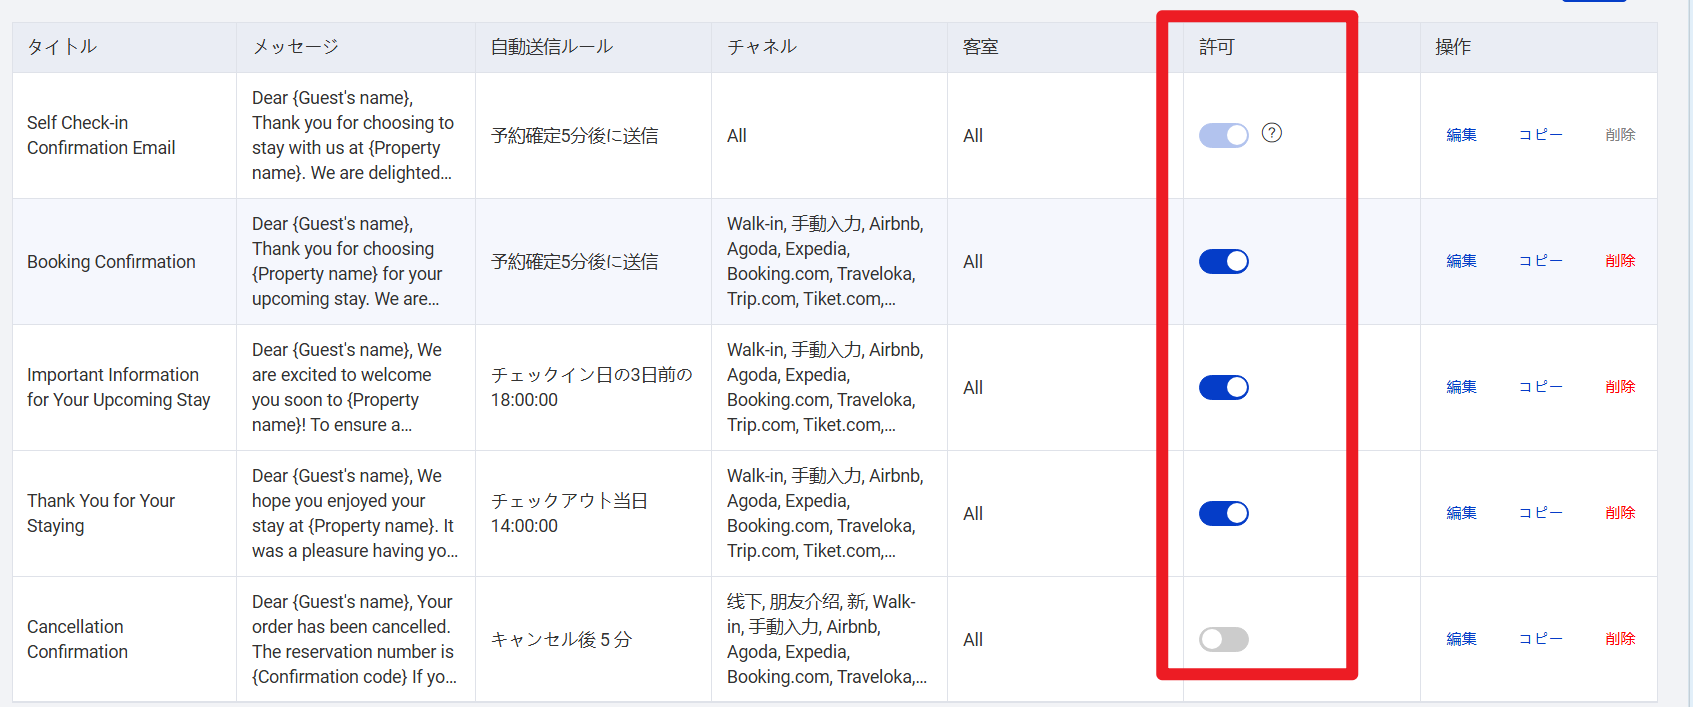Switch off Thank You for Your Staying toggle
The width and height of the screenshot is (1693, 707).
tap(1224, 513)
